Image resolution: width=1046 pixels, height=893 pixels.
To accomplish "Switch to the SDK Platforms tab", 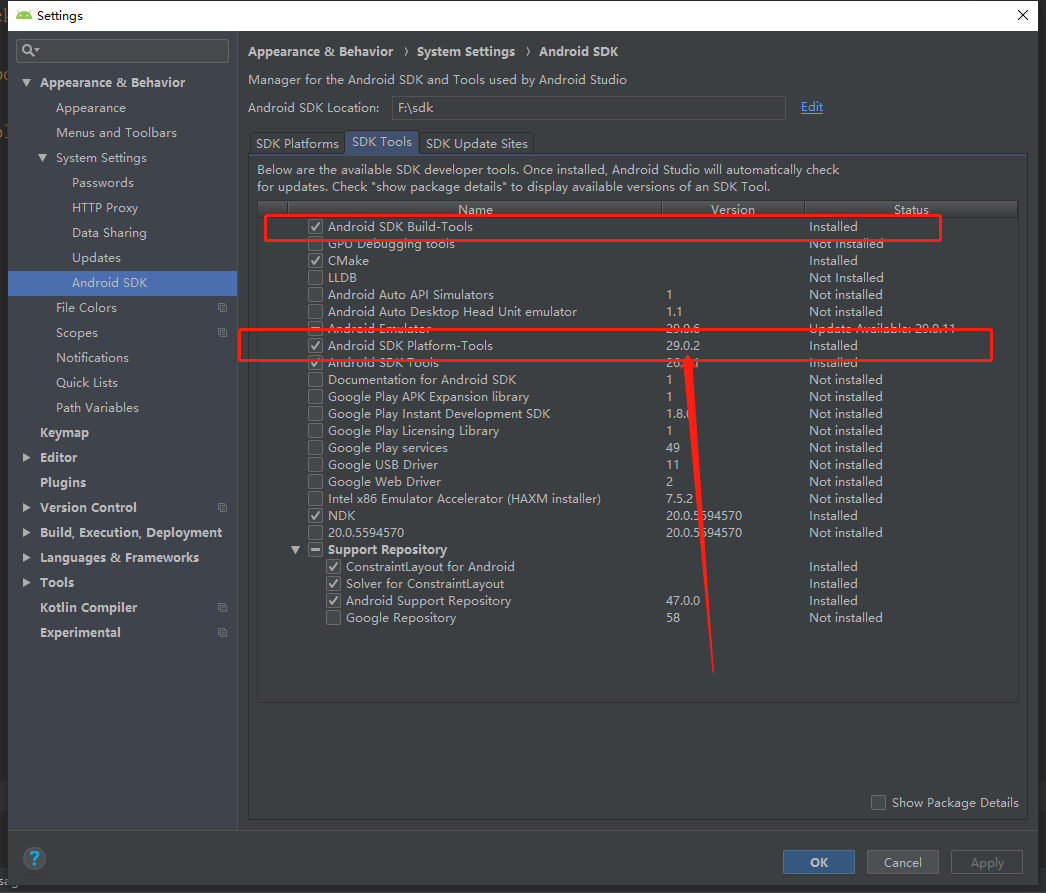I will [296, 143].
